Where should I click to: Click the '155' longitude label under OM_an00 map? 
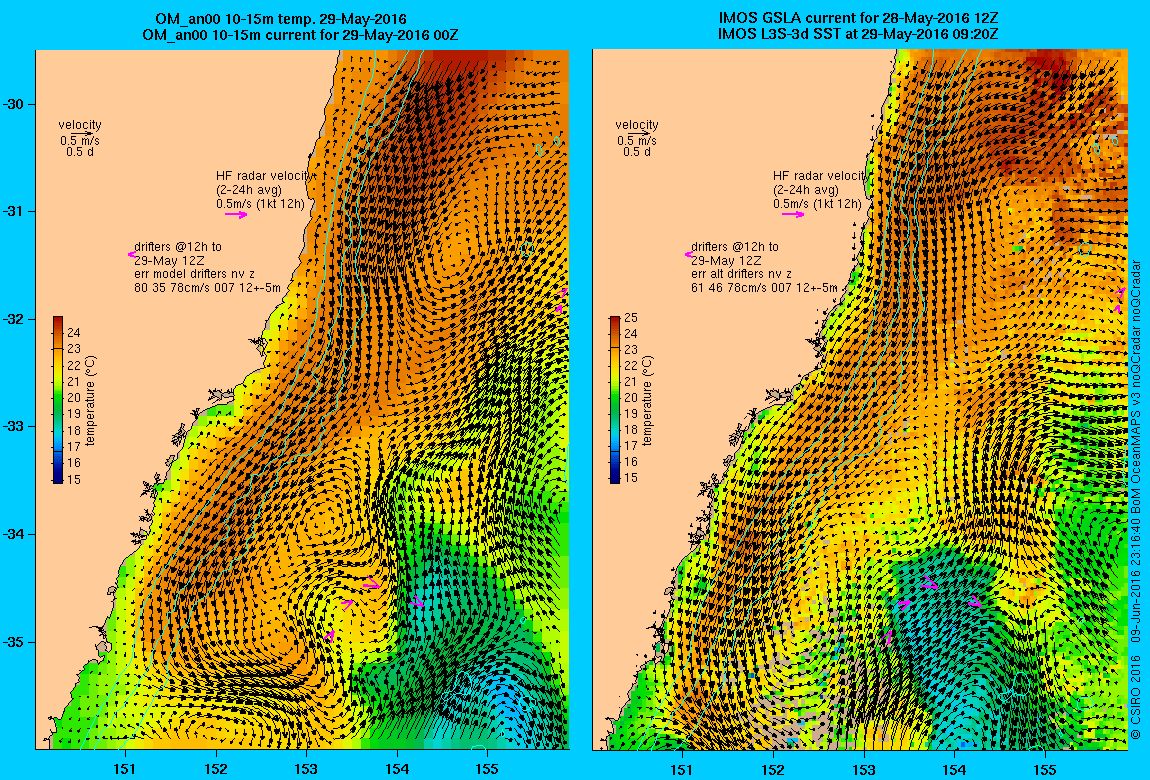tap(487, 769)
